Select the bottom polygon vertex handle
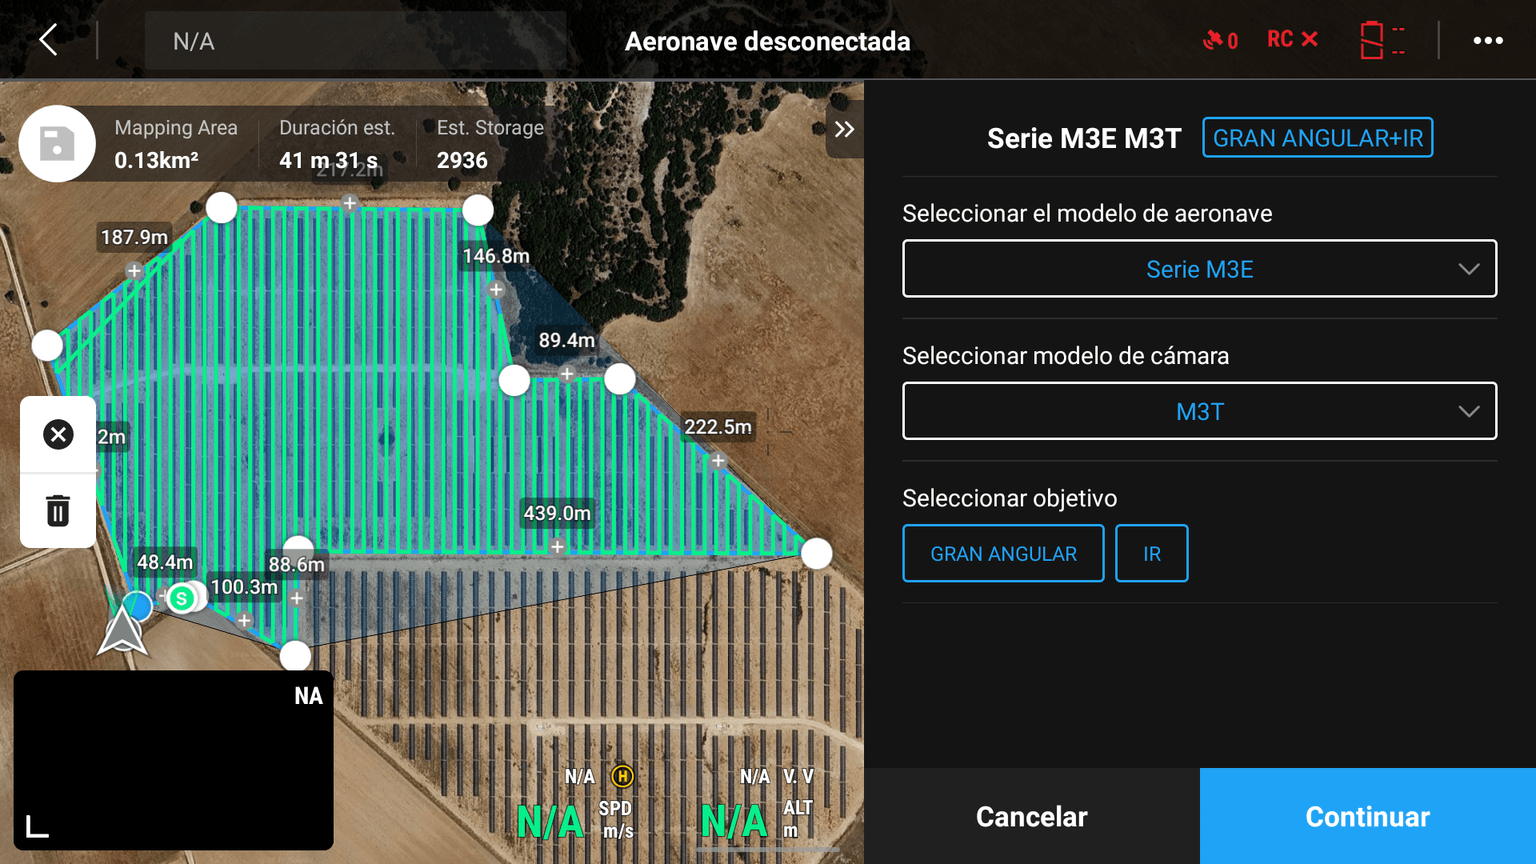The width and height of the screenshot is (1536, 864). pos(295,656)
